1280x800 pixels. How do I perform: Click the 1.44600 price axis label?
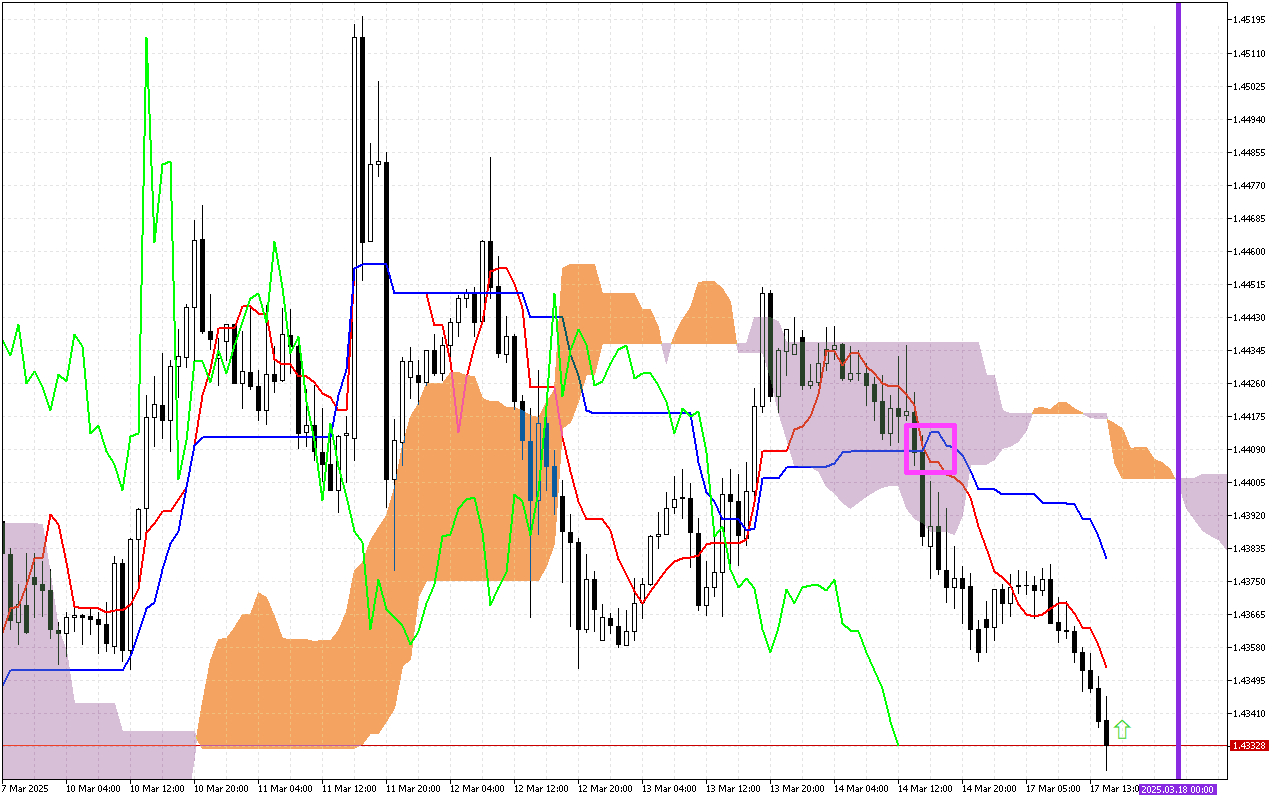click(x=1249, y=251)
